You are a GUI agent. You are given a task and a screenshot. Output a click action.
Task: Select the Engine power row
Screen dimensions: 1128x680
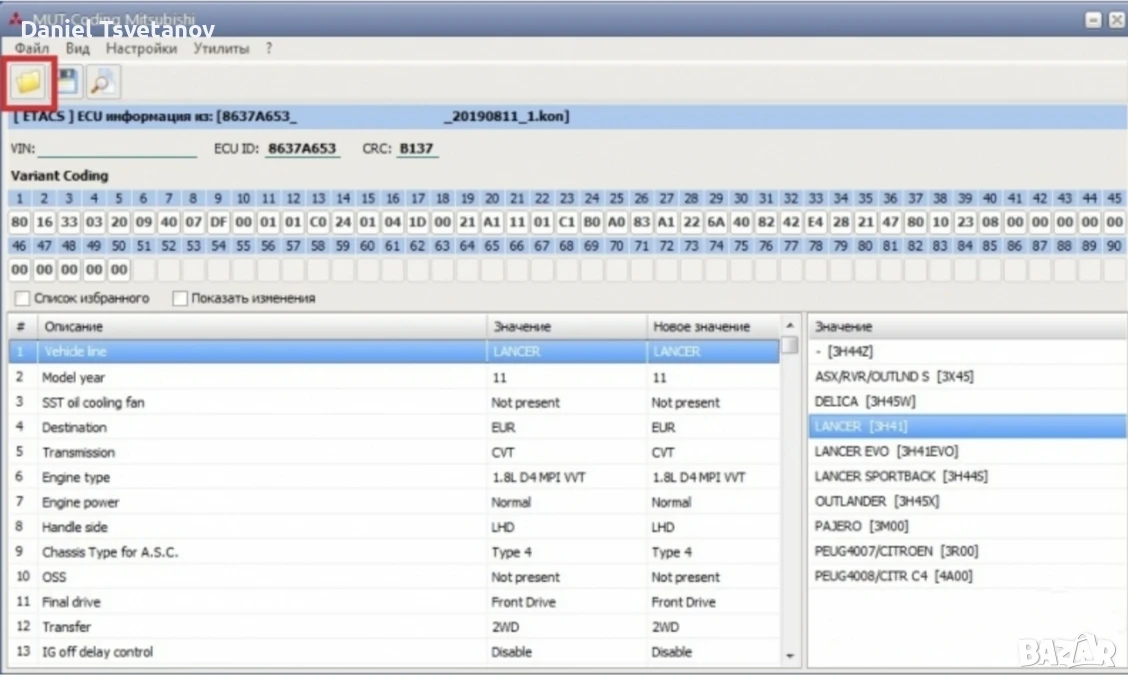[x=394, y=502]
